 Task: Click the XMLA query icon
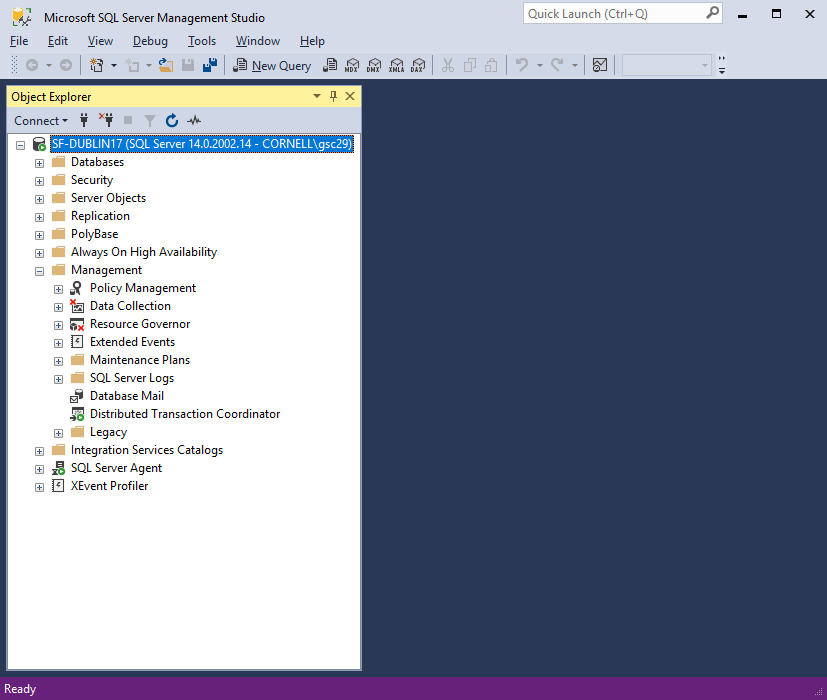(396, 65)
